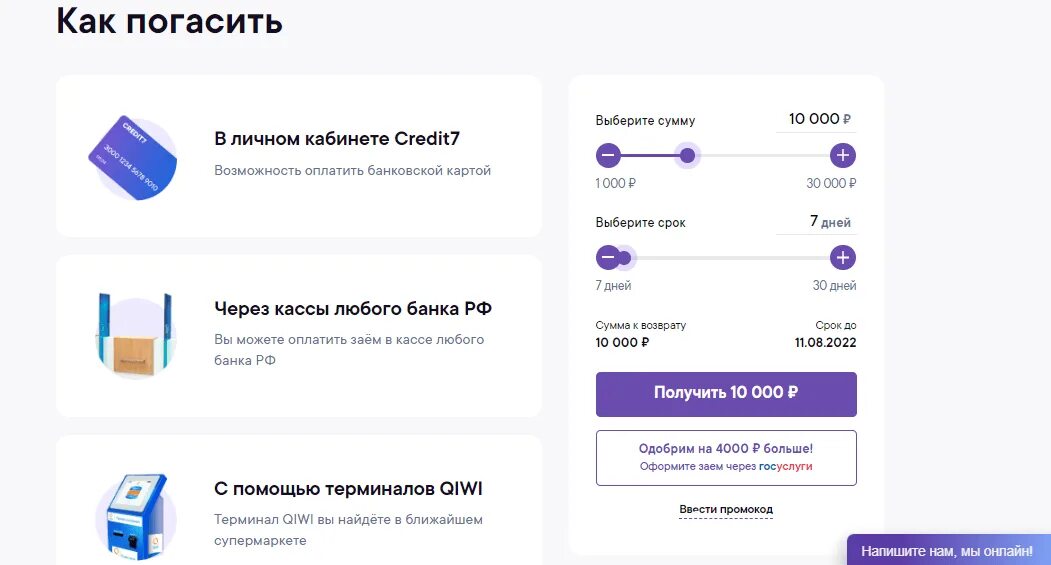Click the 7 дней term input field
The height and width of the screenshot is (565, 1051).
click(x=814, y=222)
